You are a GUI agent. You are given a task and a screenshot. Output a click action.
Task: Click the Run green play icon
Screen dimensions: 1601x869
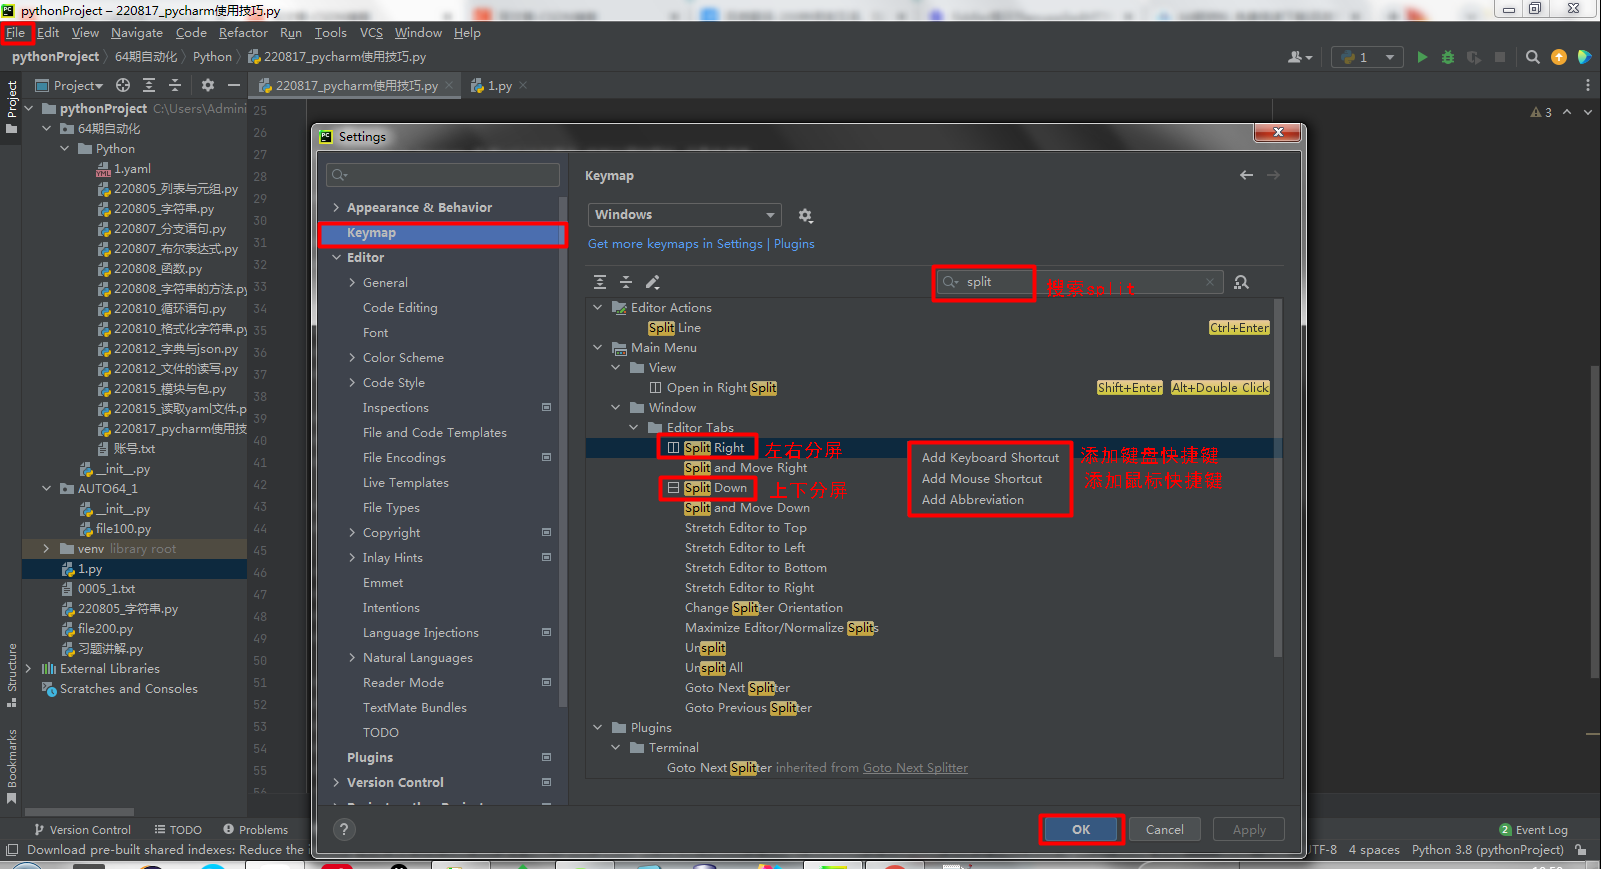[x=1422, y=57]
